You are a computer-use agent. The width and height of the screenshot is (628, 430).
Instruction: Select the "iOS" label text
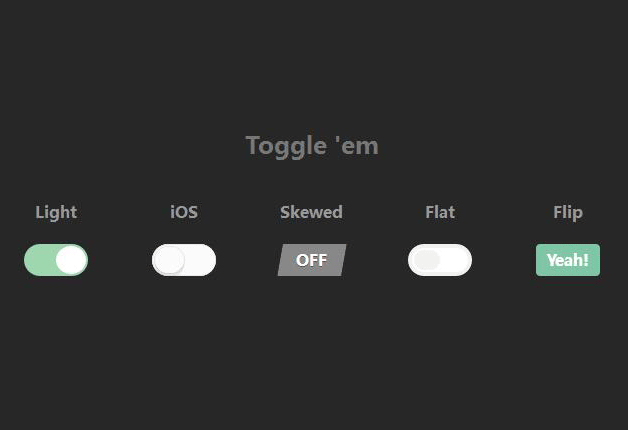(x=184, y=212)
